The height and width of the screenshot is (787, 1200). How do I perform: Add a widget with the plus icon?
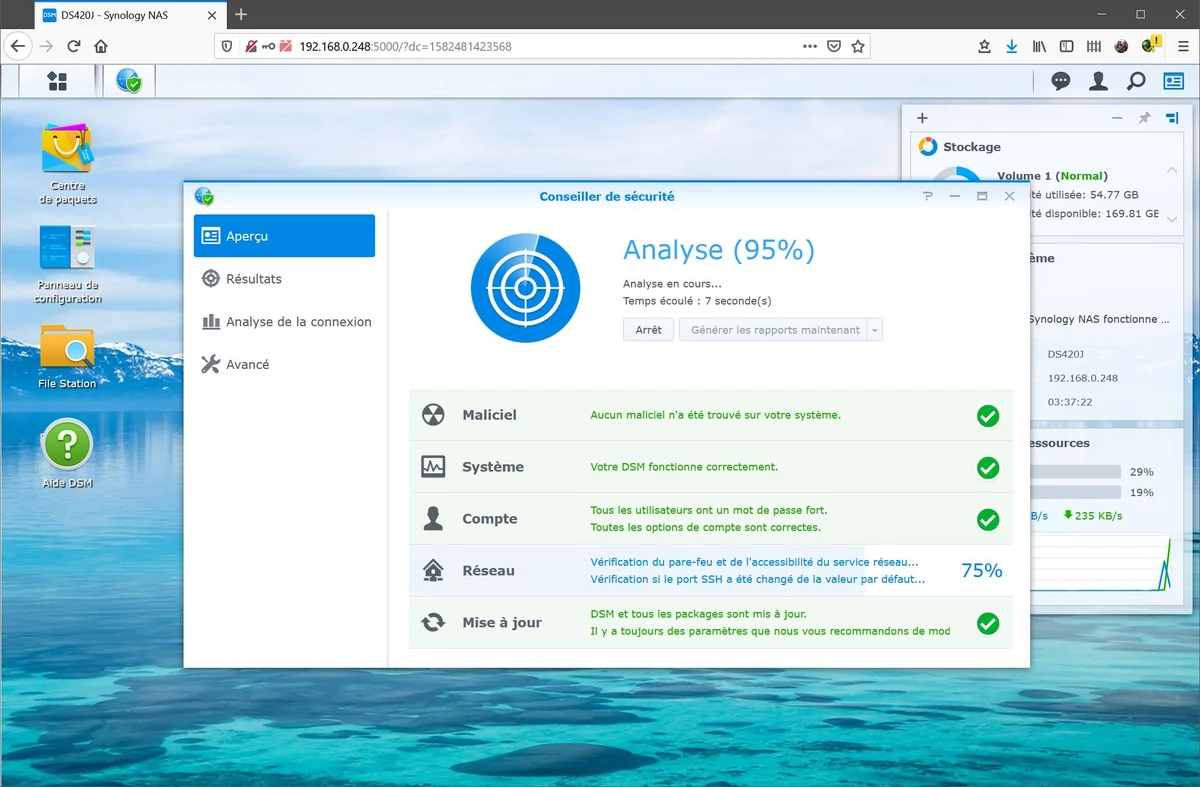922,118
